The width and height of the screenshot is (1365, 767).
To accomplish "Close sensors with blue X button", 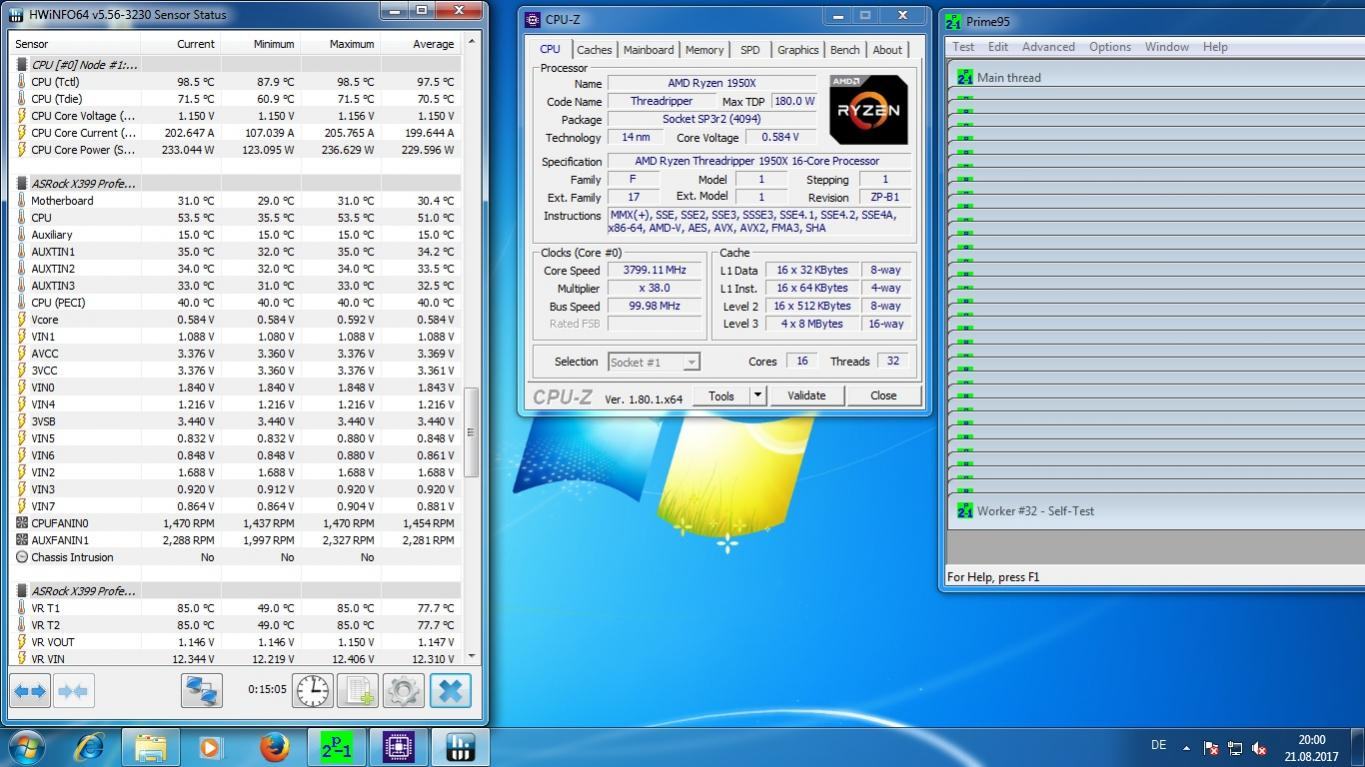I will tap(450, 691).
